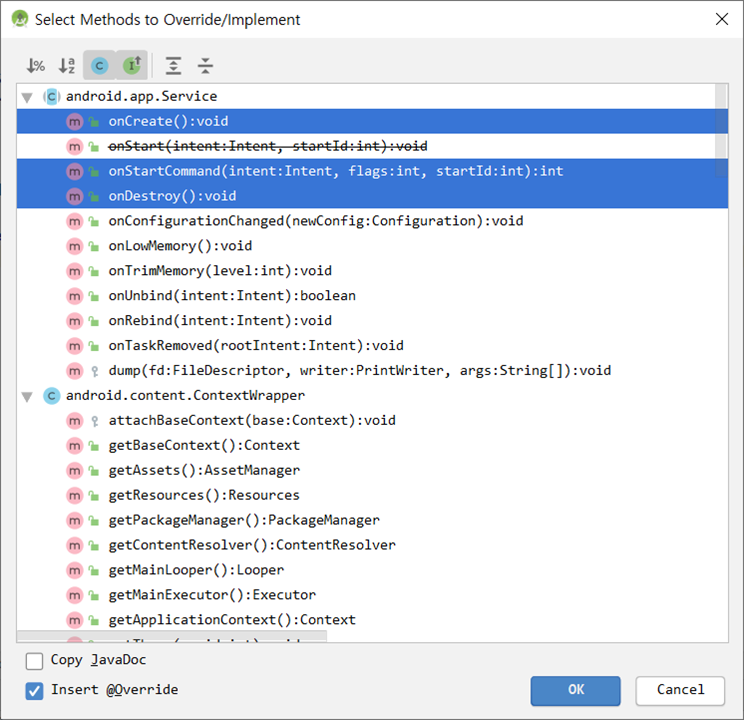
Task: Collapse the android.content.ContextWrapper node
Action: 27,396
